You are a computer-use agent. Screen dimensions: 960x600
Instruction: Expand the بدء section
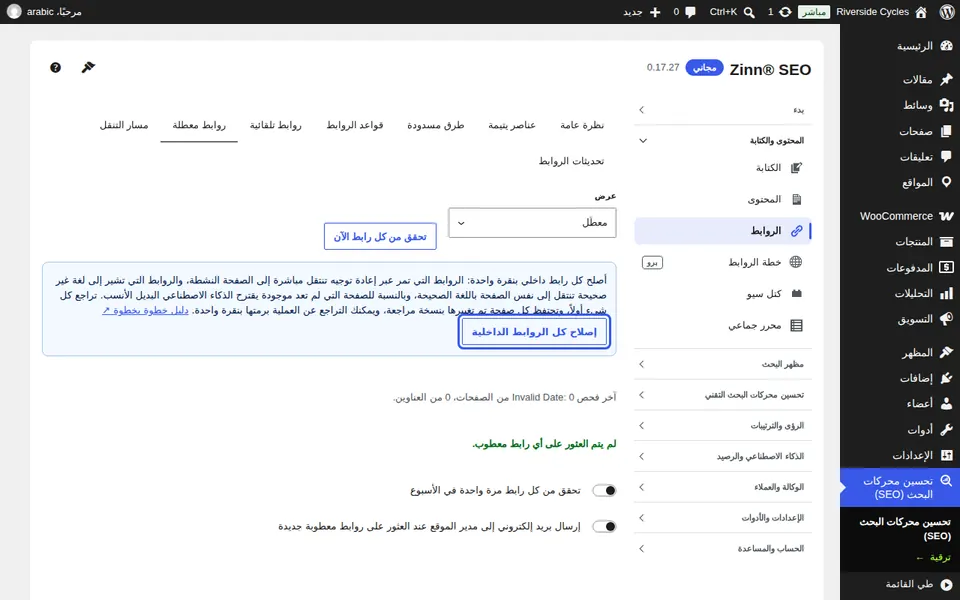723,110
